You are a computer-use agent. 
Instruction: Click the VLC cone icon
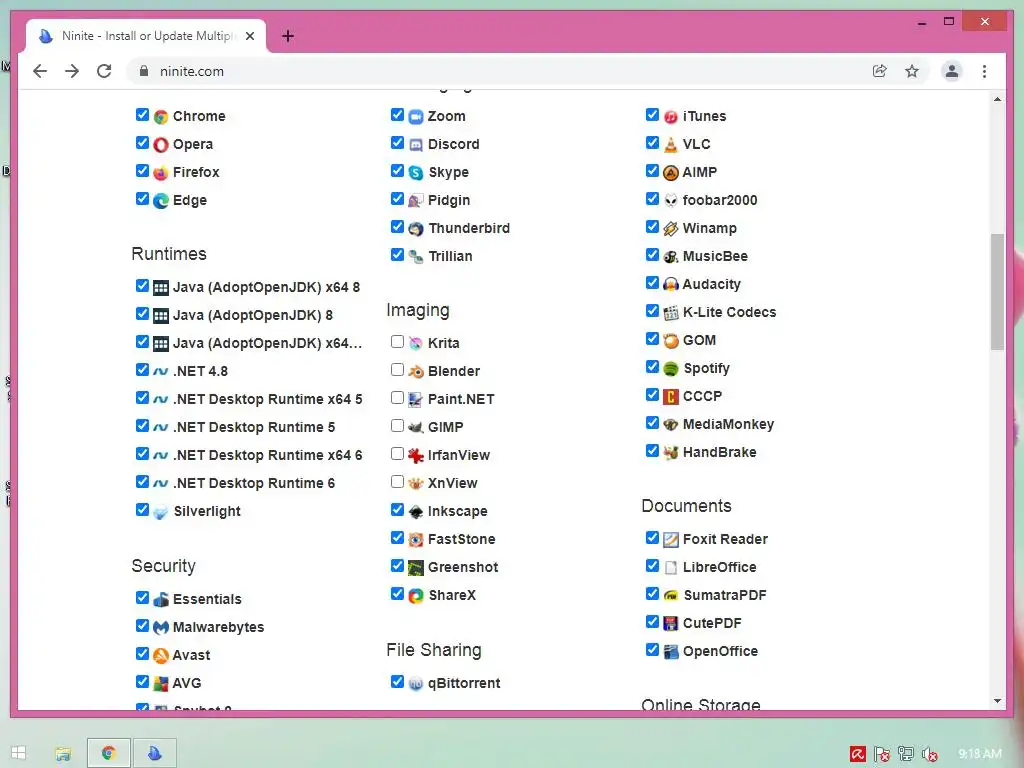click(x=671, y=144)
